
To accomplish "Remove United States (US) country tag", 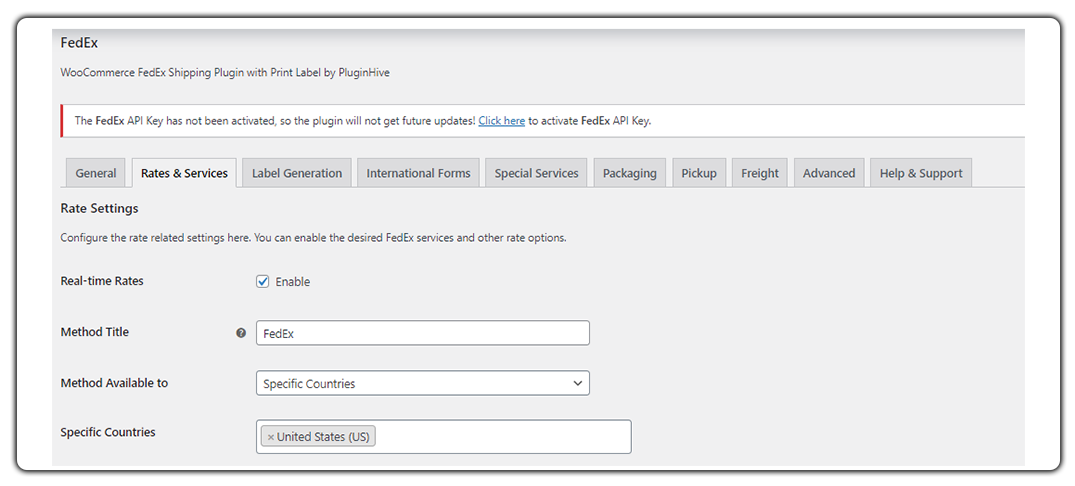I will 271,437.
